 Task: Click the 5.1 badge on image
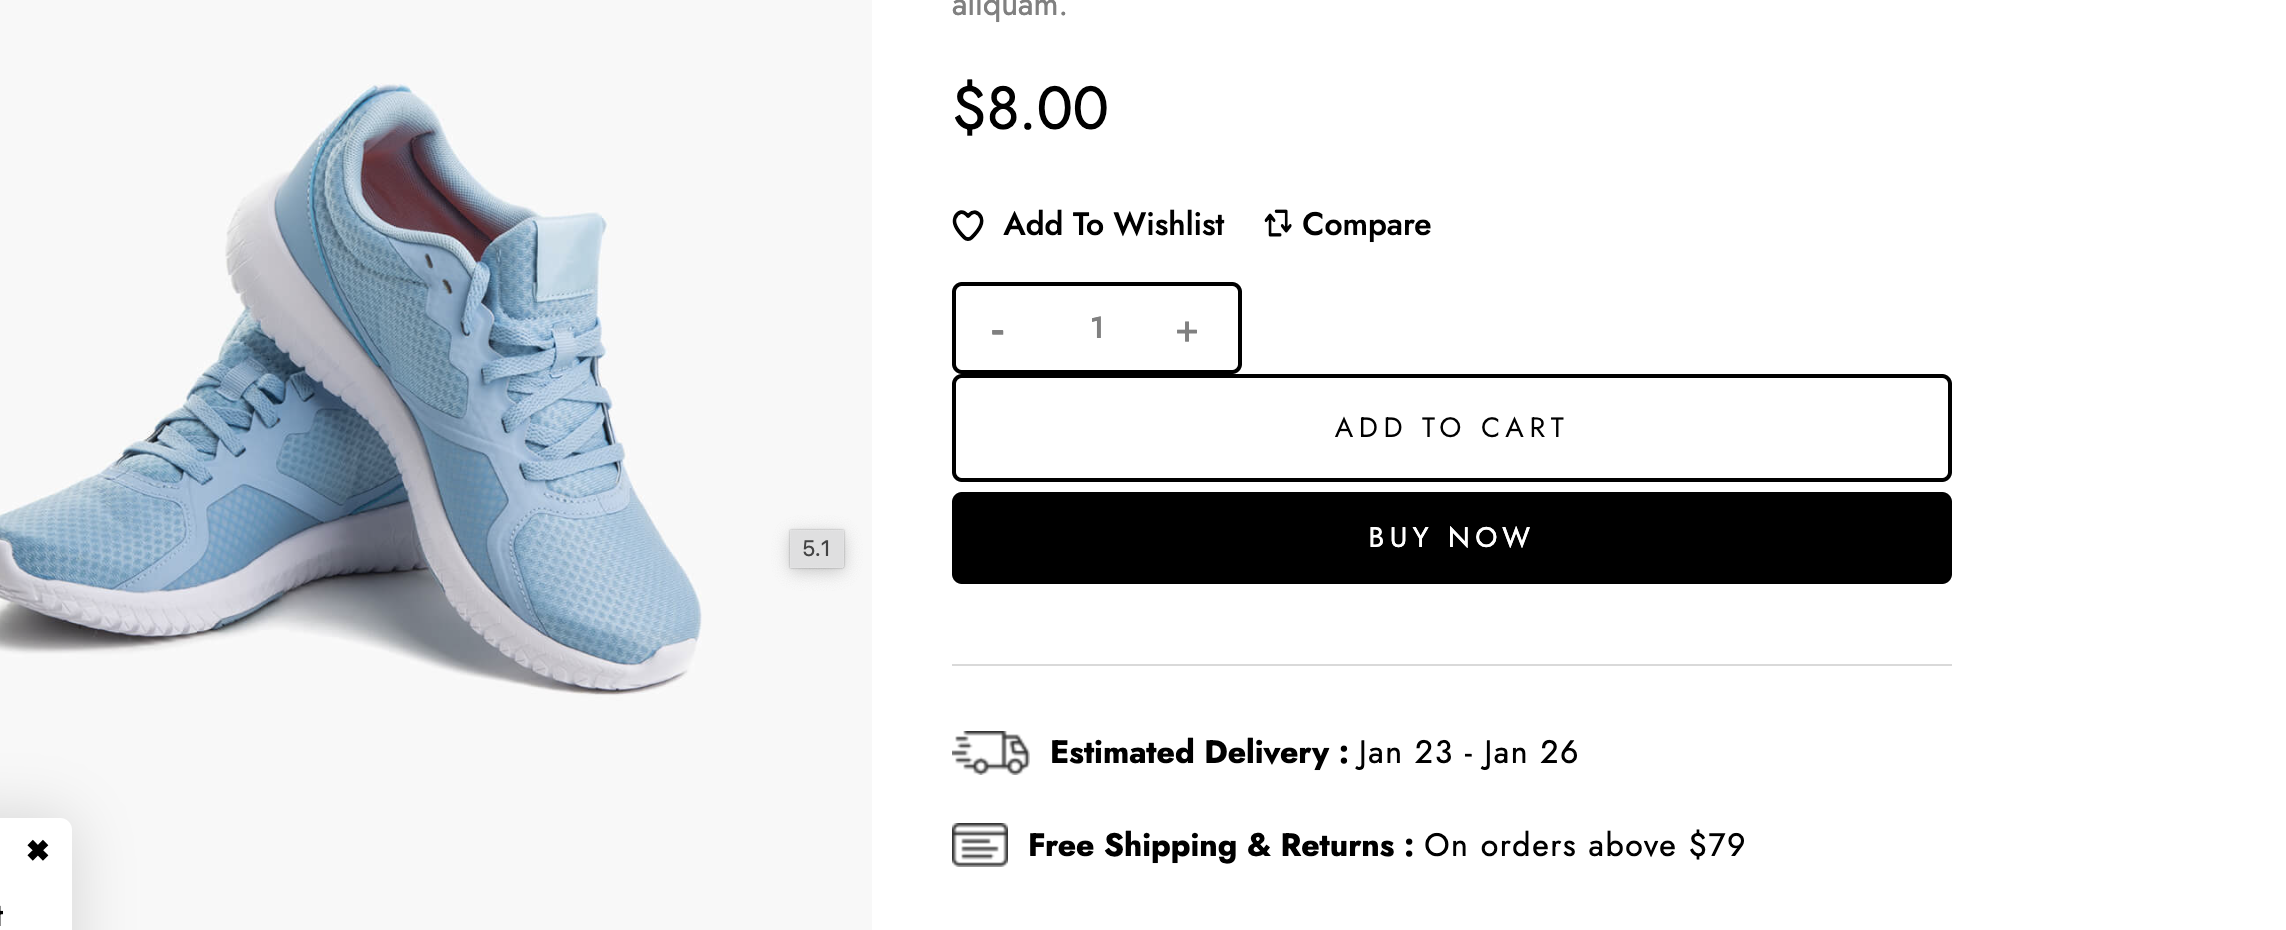pos(816,548)
